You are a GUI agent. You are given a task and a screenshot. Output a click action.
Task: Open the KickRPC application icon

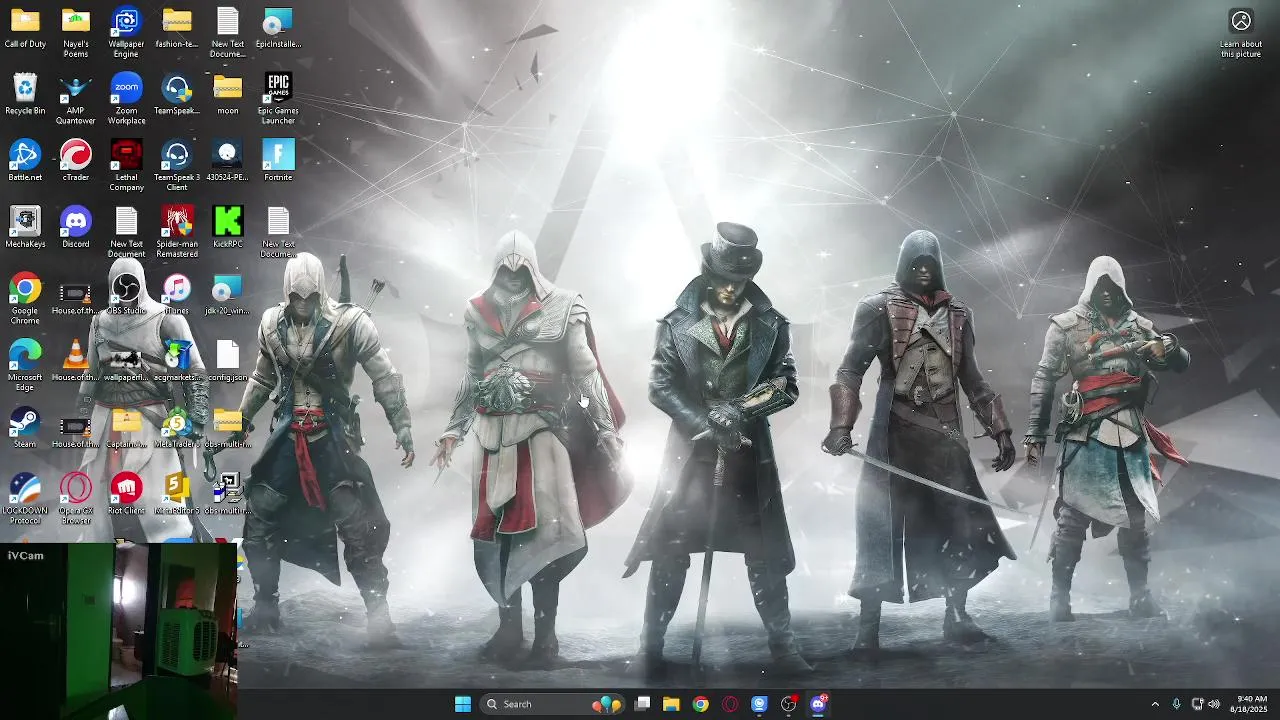pos(228,228)
